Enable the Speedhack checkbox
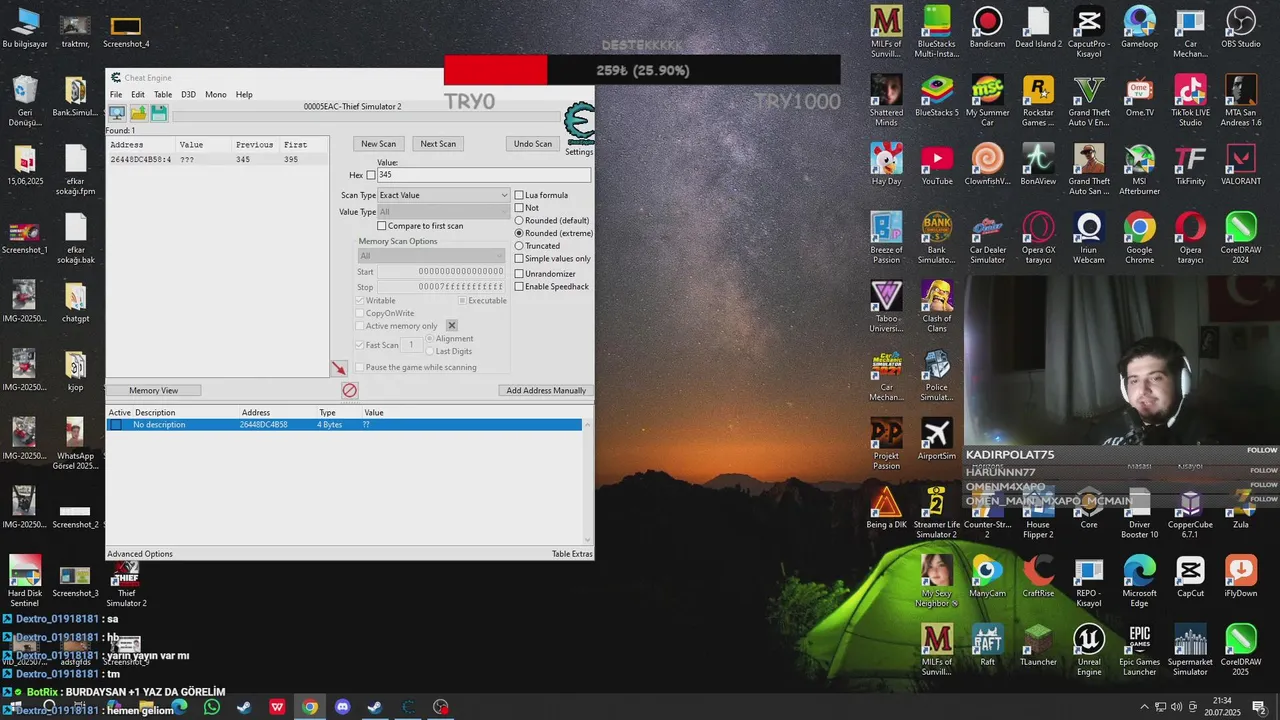Image resolution: width=1280 pixels, height=720 pixels. (519, 287)
